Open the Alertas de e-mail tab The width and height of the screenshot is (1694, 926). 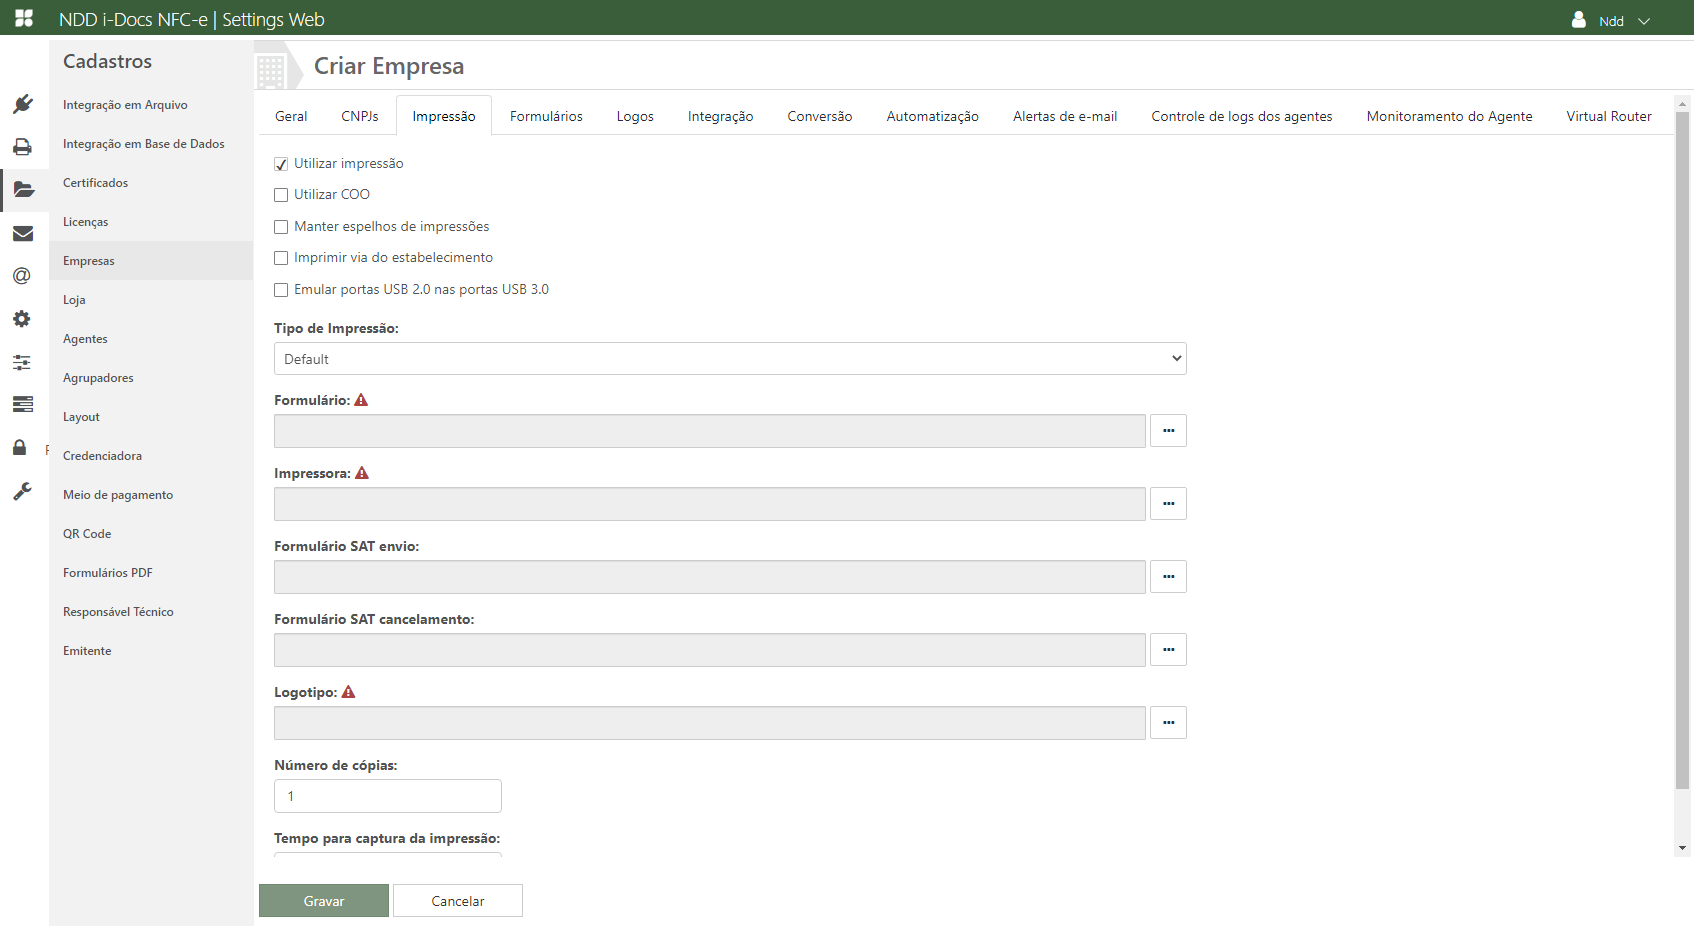pyautogui.click(x=1064, y=116)
